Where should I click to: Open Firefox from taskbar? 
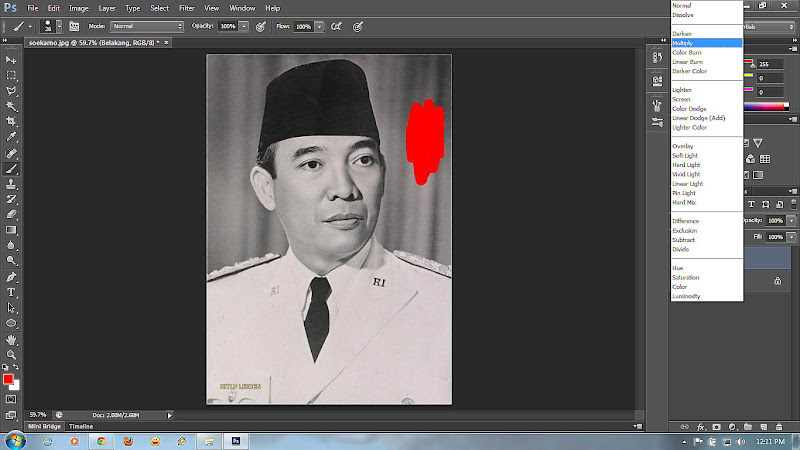click(128, 441)
